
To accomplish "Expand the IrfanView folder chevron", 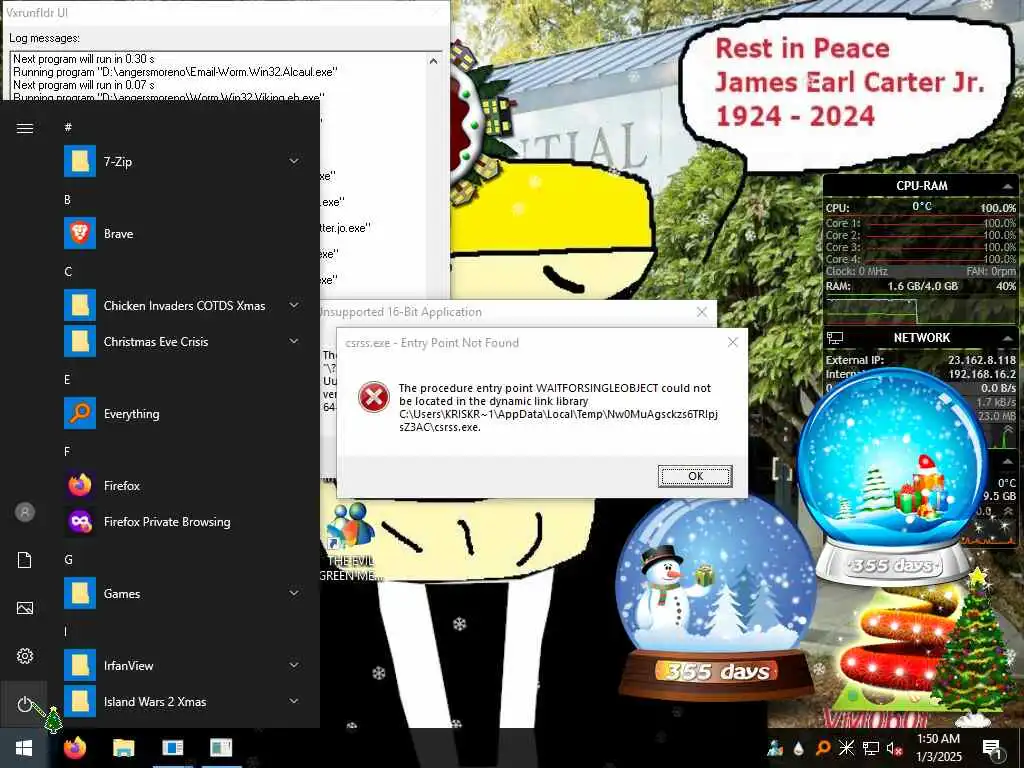I will [294, 665].
